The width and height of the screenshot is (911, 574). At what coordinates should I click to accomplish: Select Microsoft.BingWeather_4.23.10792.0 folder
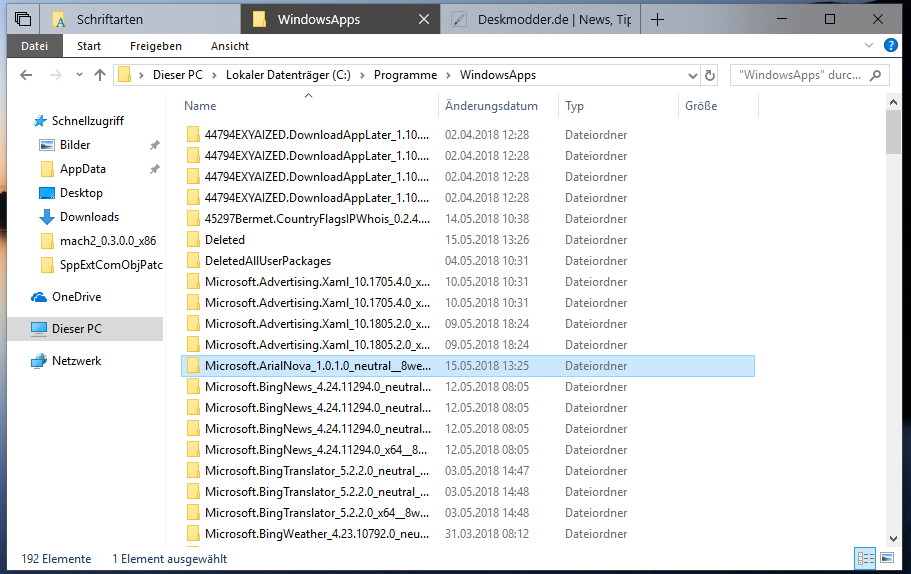(x=317, y=534)
